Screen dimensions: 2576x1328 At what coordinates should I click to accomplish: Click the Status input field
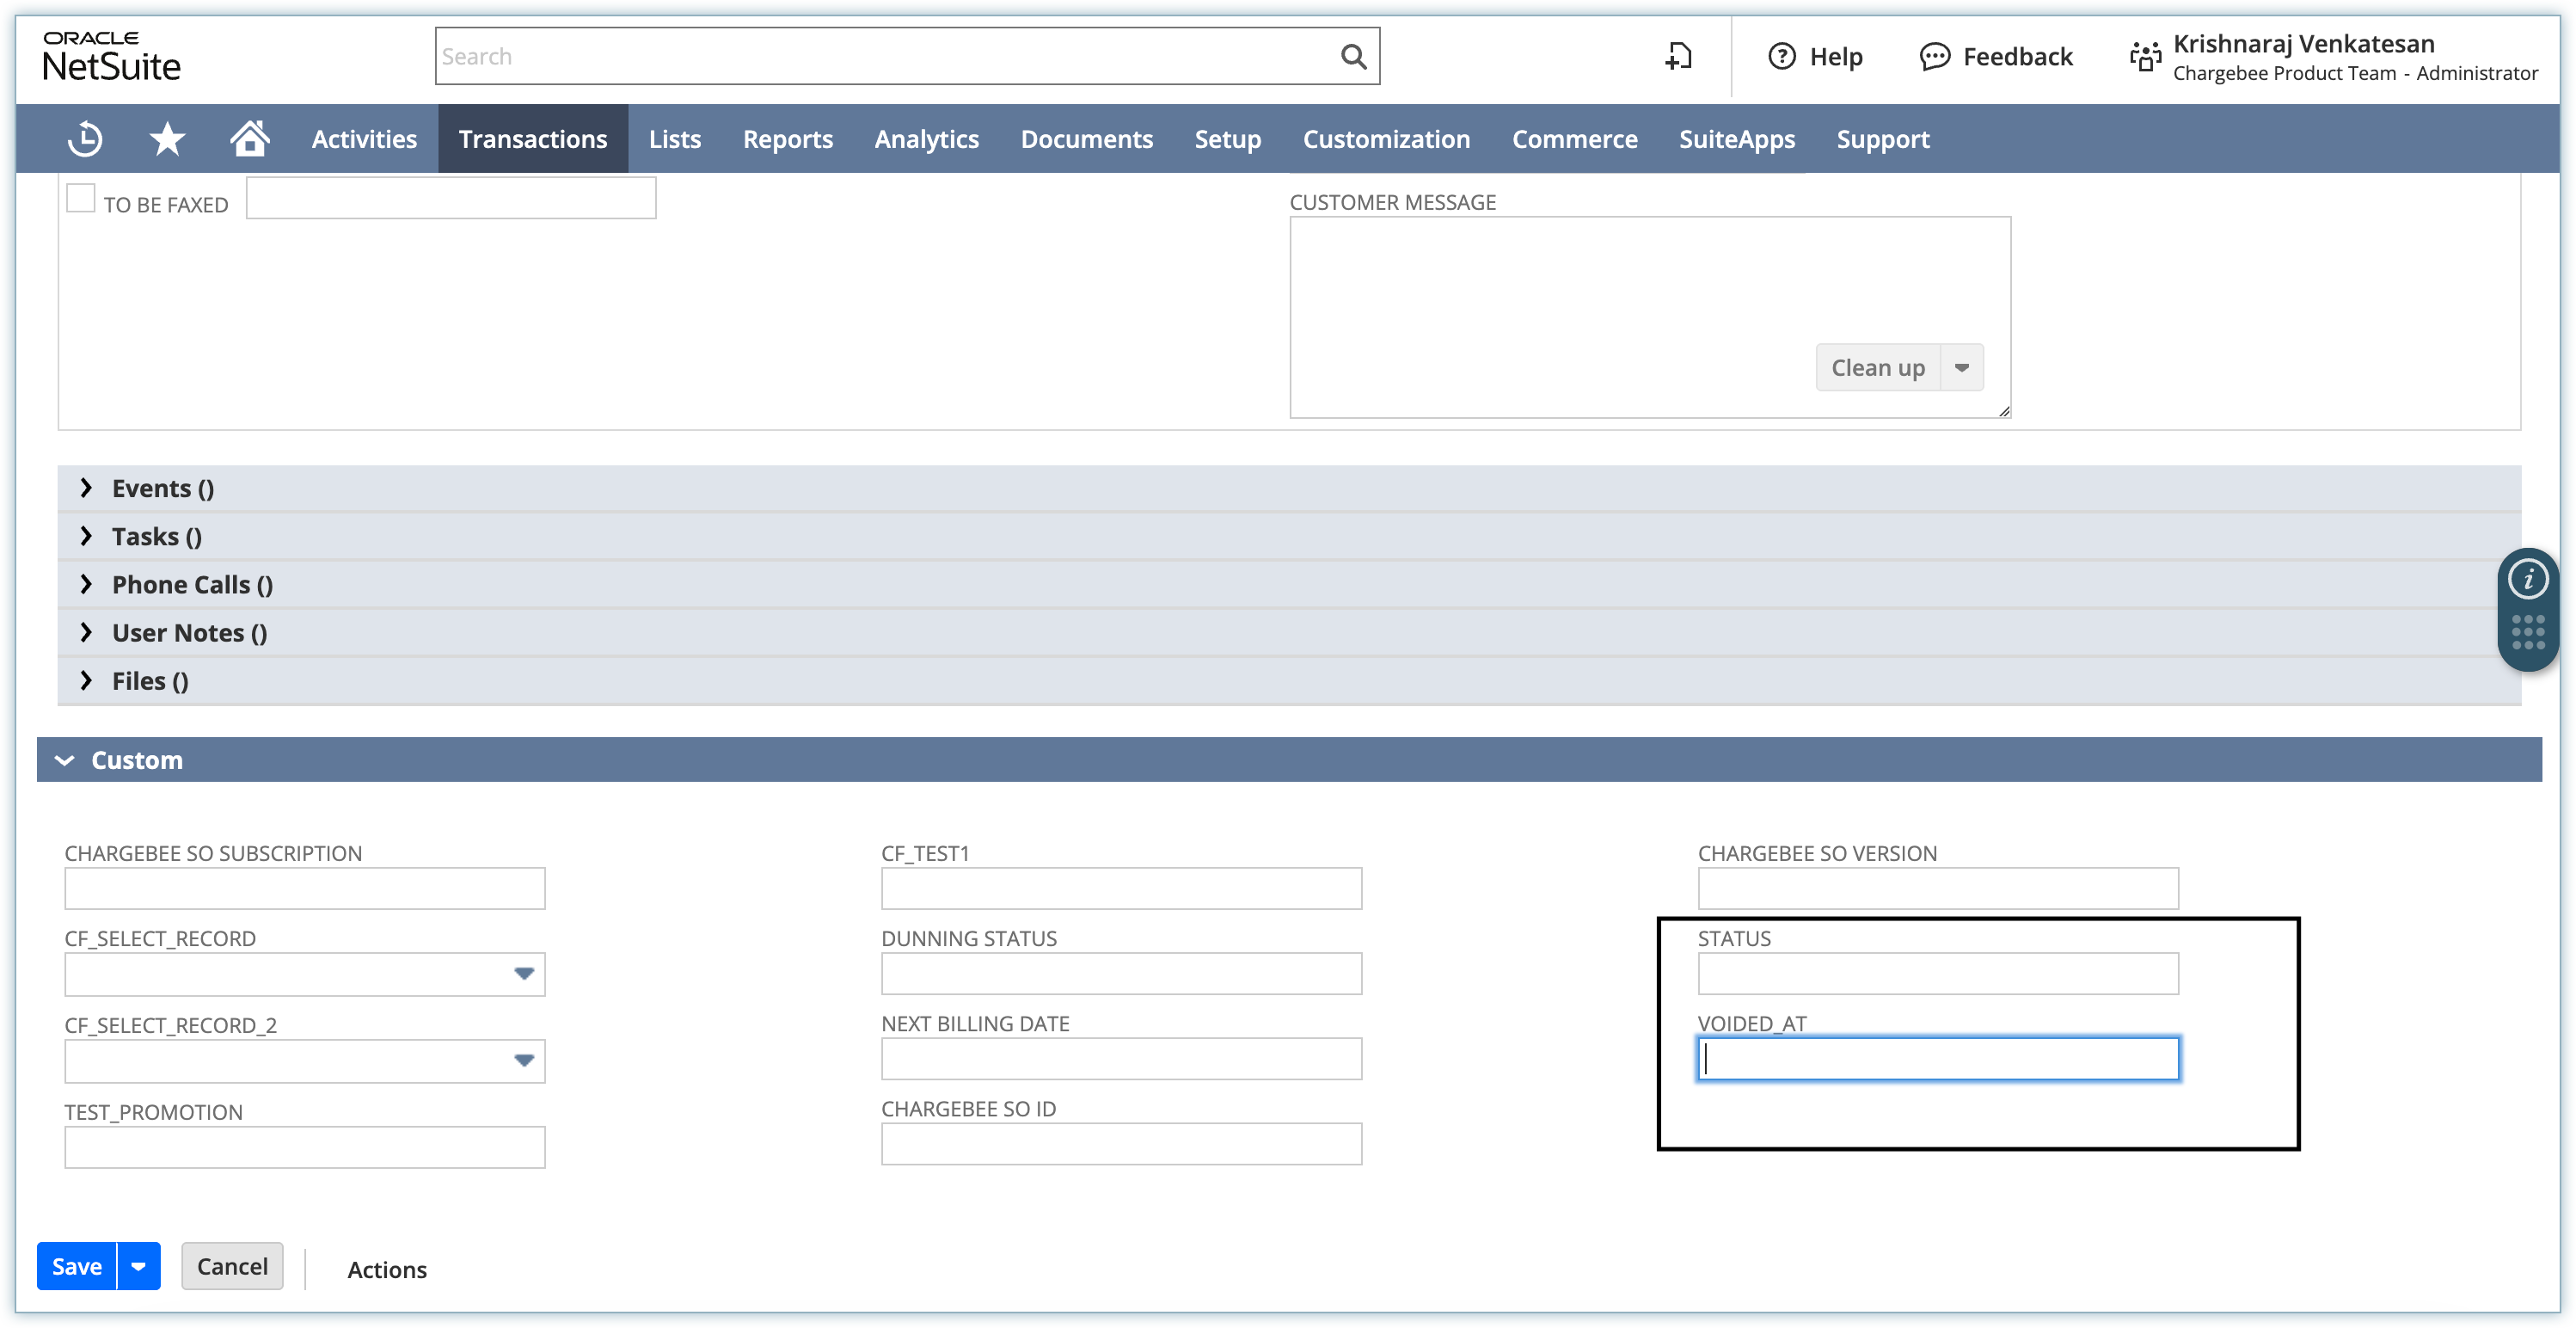[x=1938, y=974]
